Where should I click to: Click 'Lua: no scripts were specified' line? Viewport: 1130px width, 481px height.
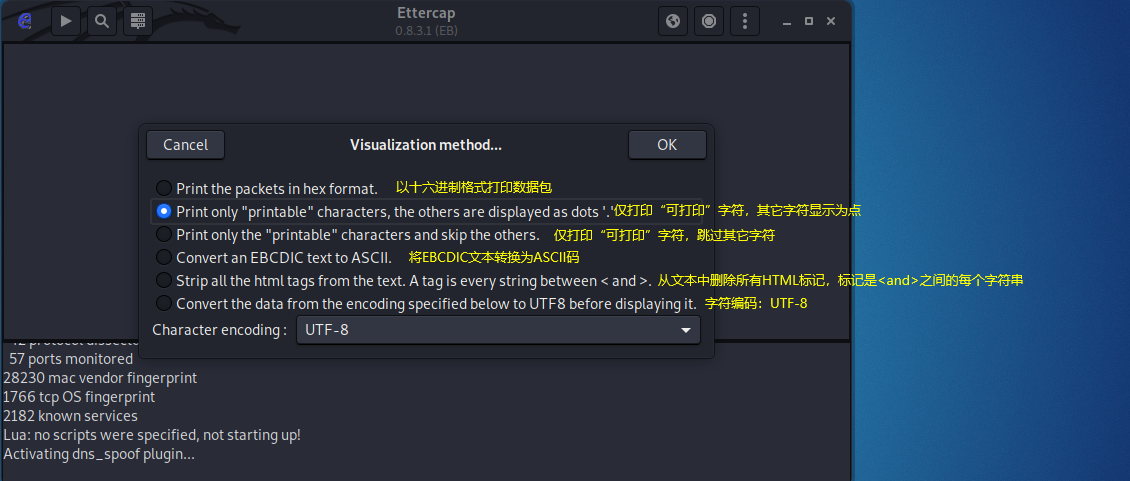tap(152, 436)
